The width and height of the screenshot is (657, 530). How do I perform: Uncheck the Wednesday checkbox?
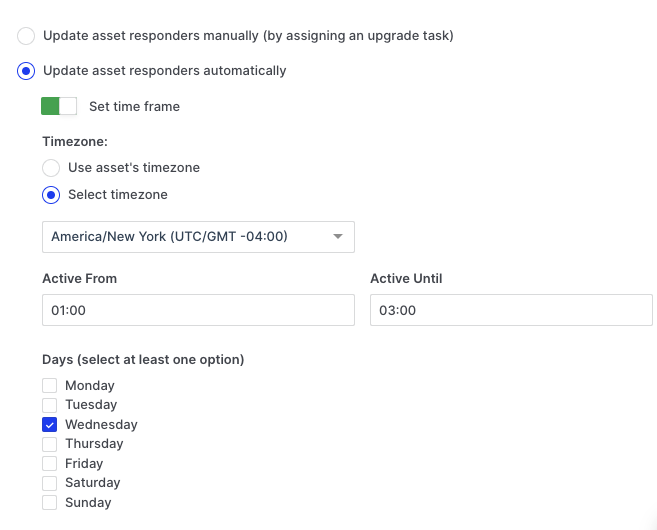(x=50, y=425)
